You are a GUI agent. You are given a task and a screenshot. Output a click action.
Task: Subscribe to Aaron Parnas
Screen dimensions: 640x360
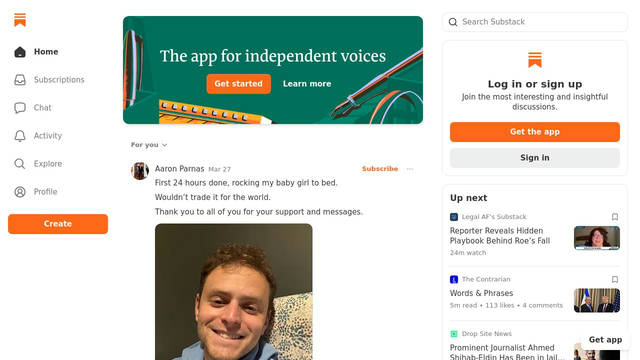(380, 169)
